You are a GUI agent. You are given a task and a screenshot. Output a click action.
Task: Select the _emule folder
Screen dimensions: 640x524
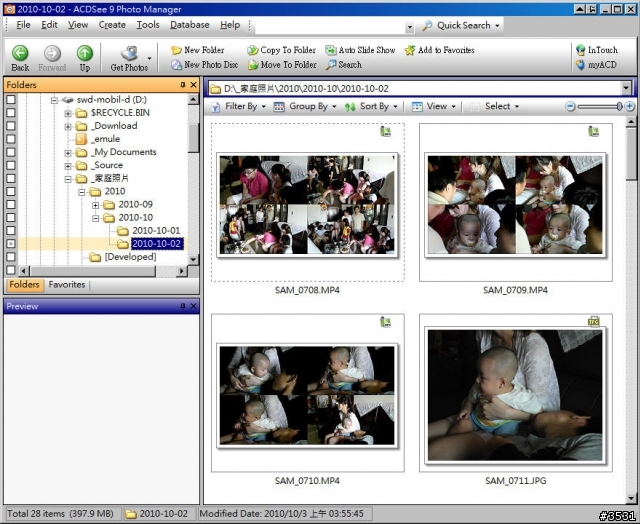(107, 139)
